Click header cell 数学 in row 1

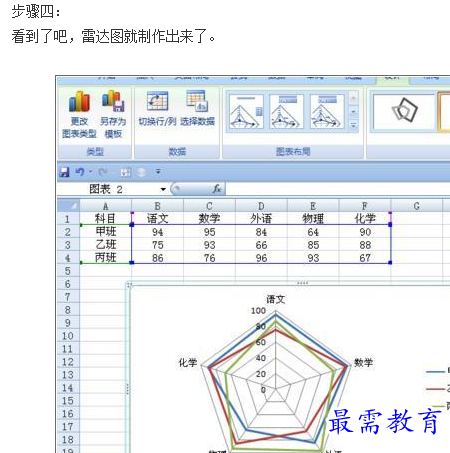pyautogui.click(x=209, y=219)
